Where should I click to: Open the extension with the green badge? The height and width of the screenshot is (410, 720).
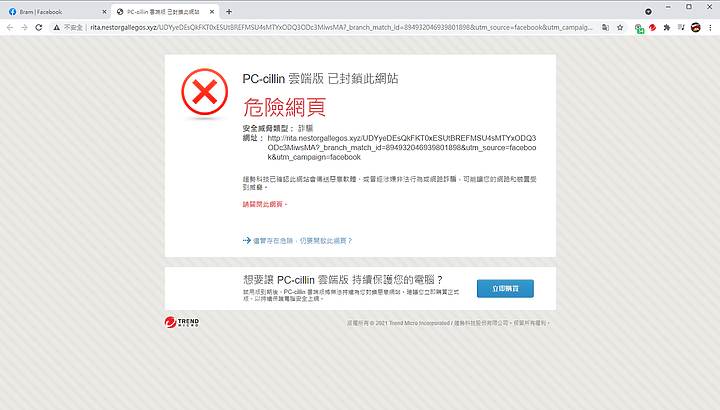click(x=639, y=28)
